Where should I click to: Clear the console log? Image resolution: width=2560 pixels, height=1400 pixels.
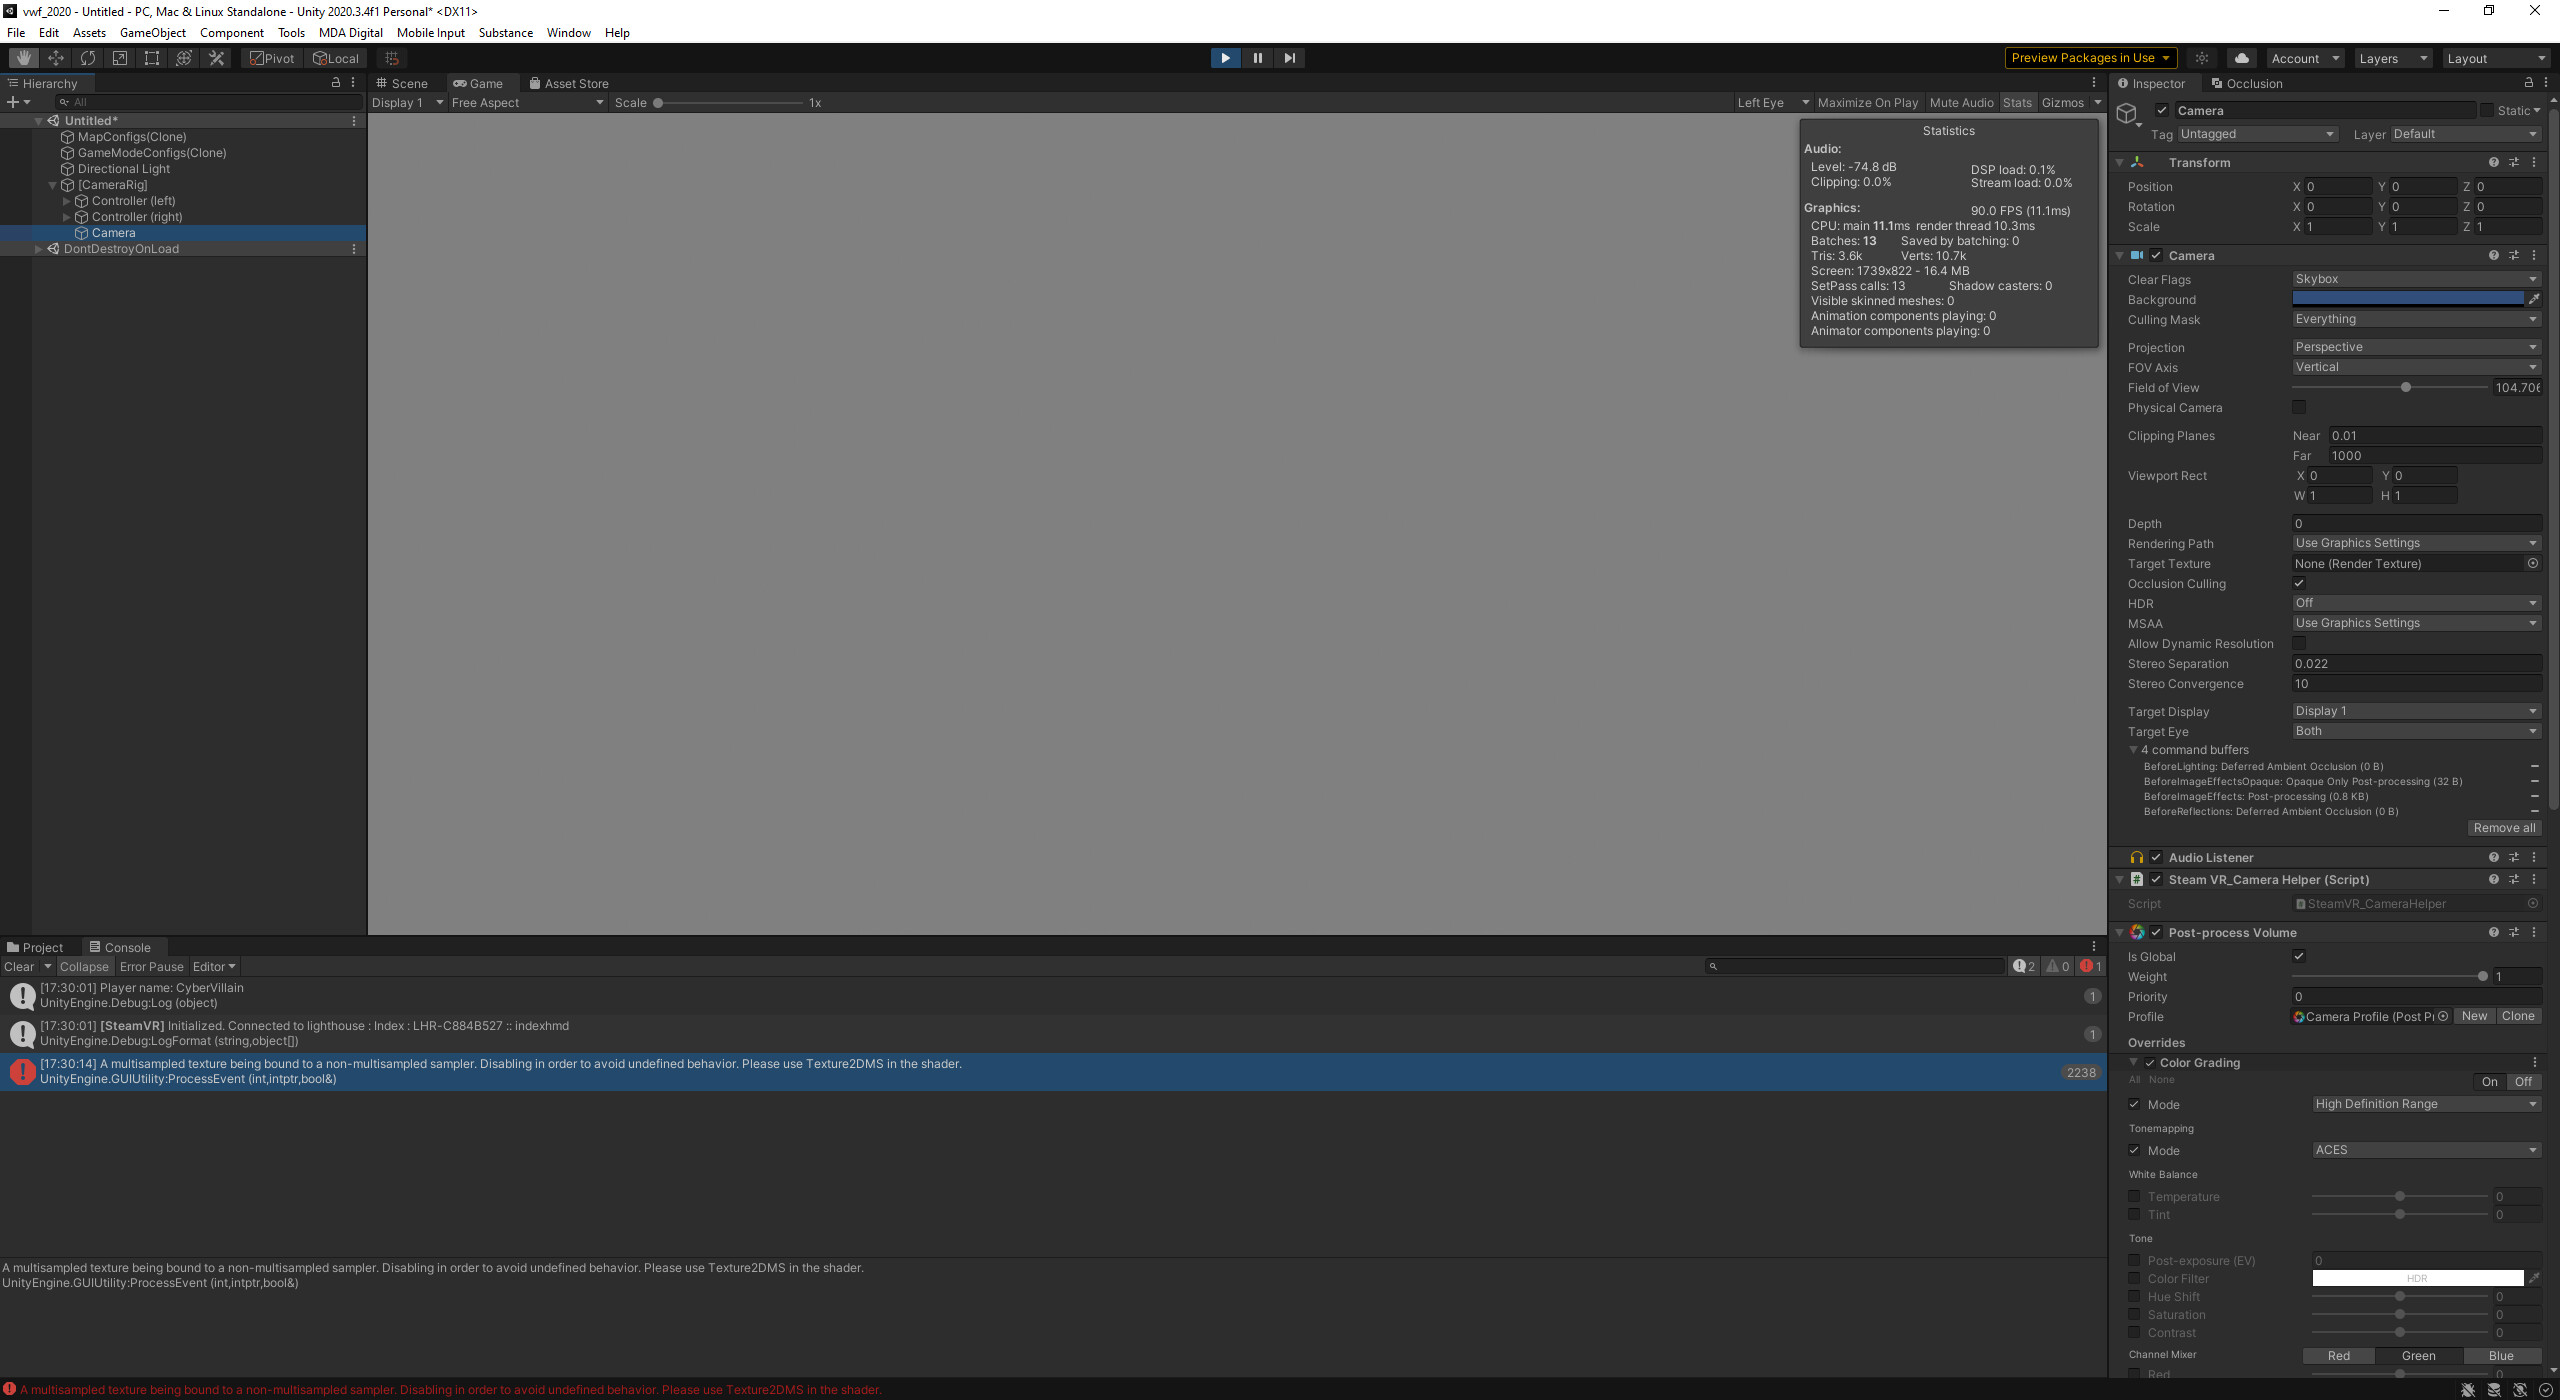(x=19, y=967)
